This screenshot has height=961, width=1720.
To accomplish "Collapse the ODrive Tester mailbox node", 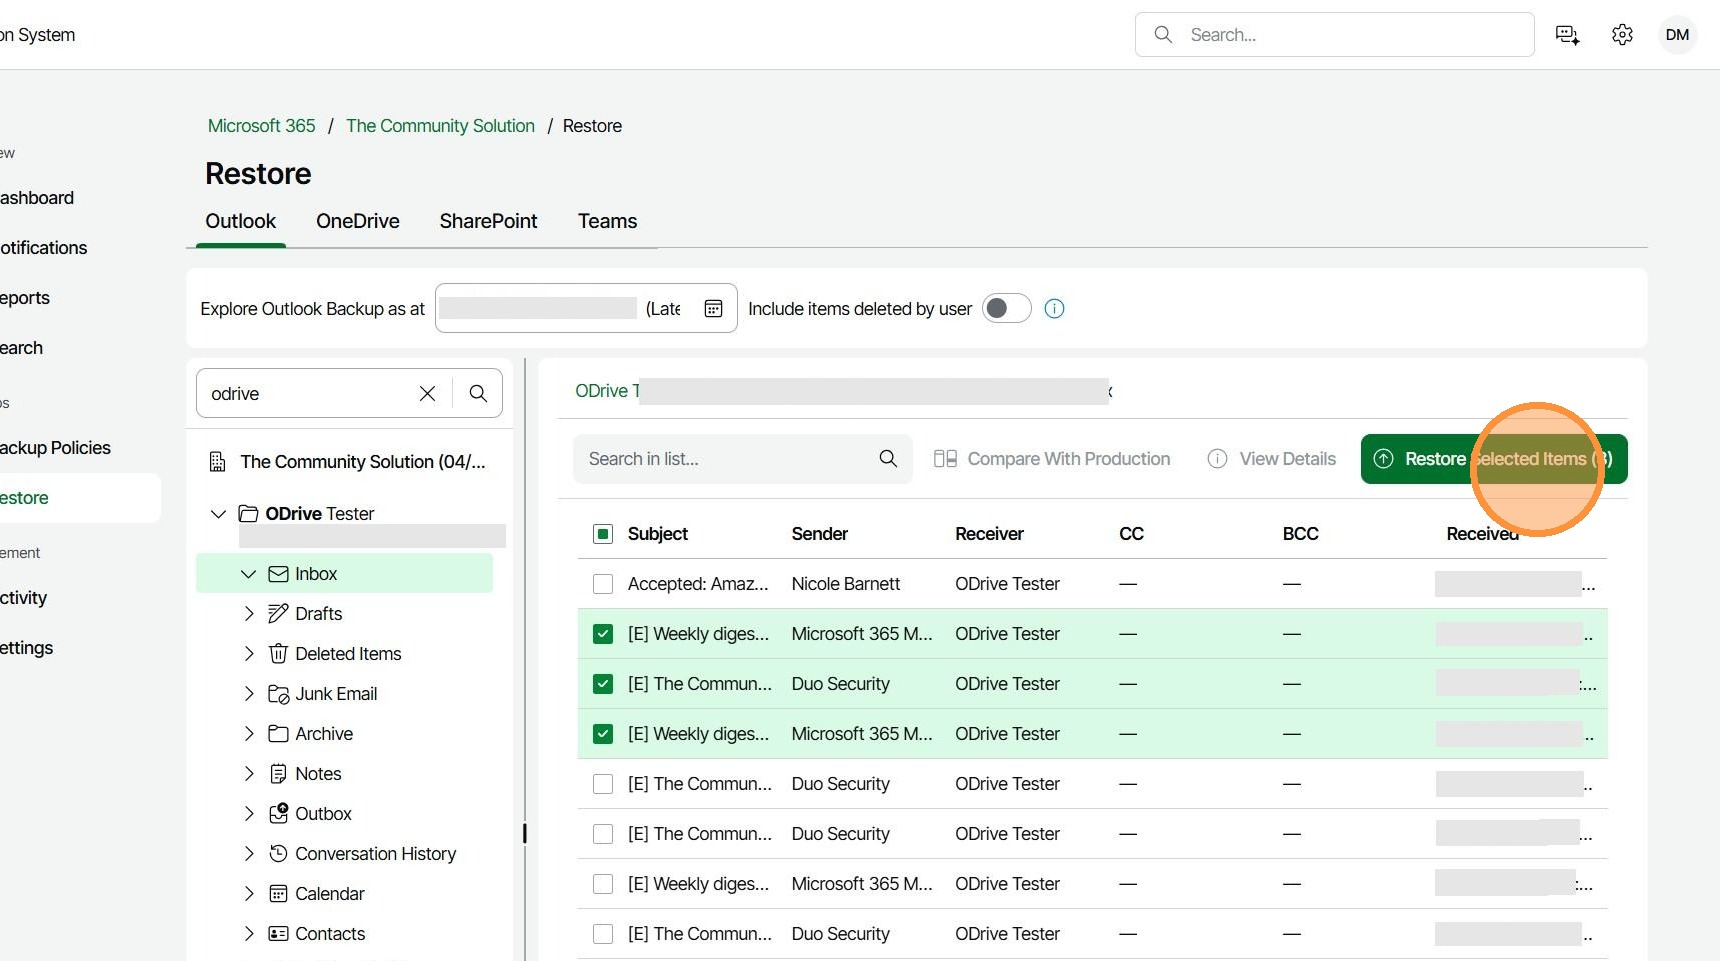I will point(218,514).
